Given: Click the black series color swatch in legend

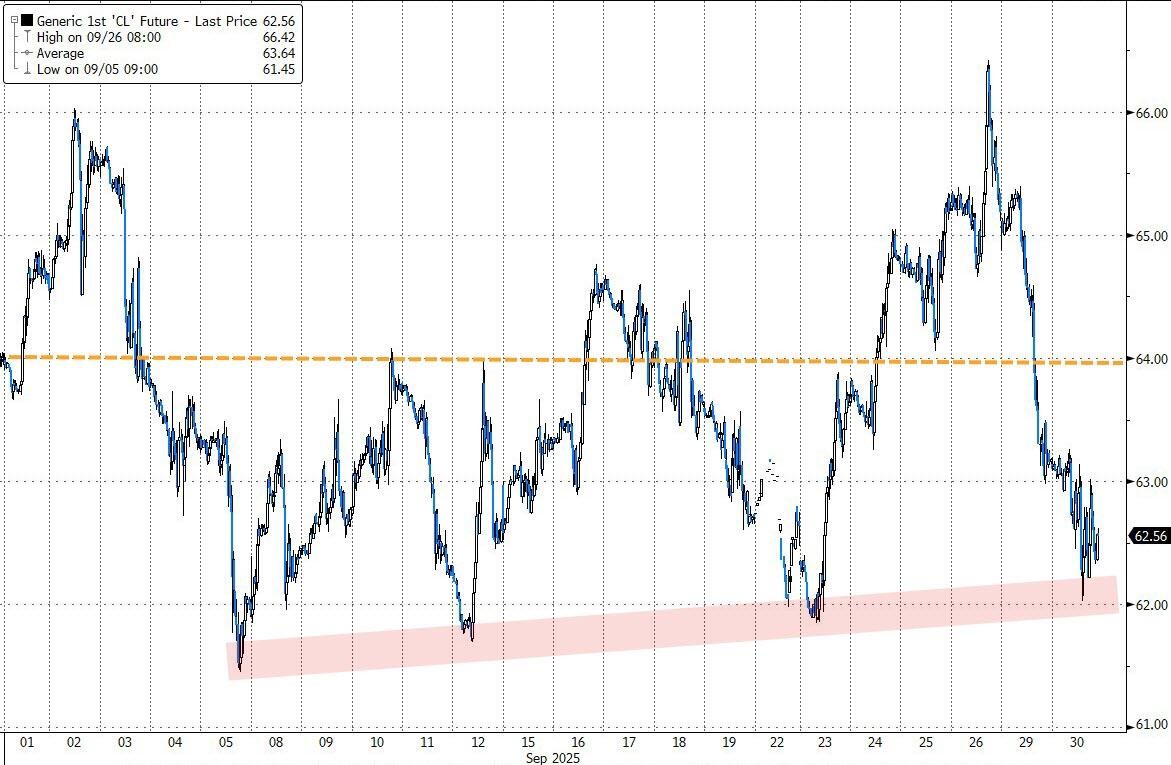Looking at the screenshot, I should 27,21.
